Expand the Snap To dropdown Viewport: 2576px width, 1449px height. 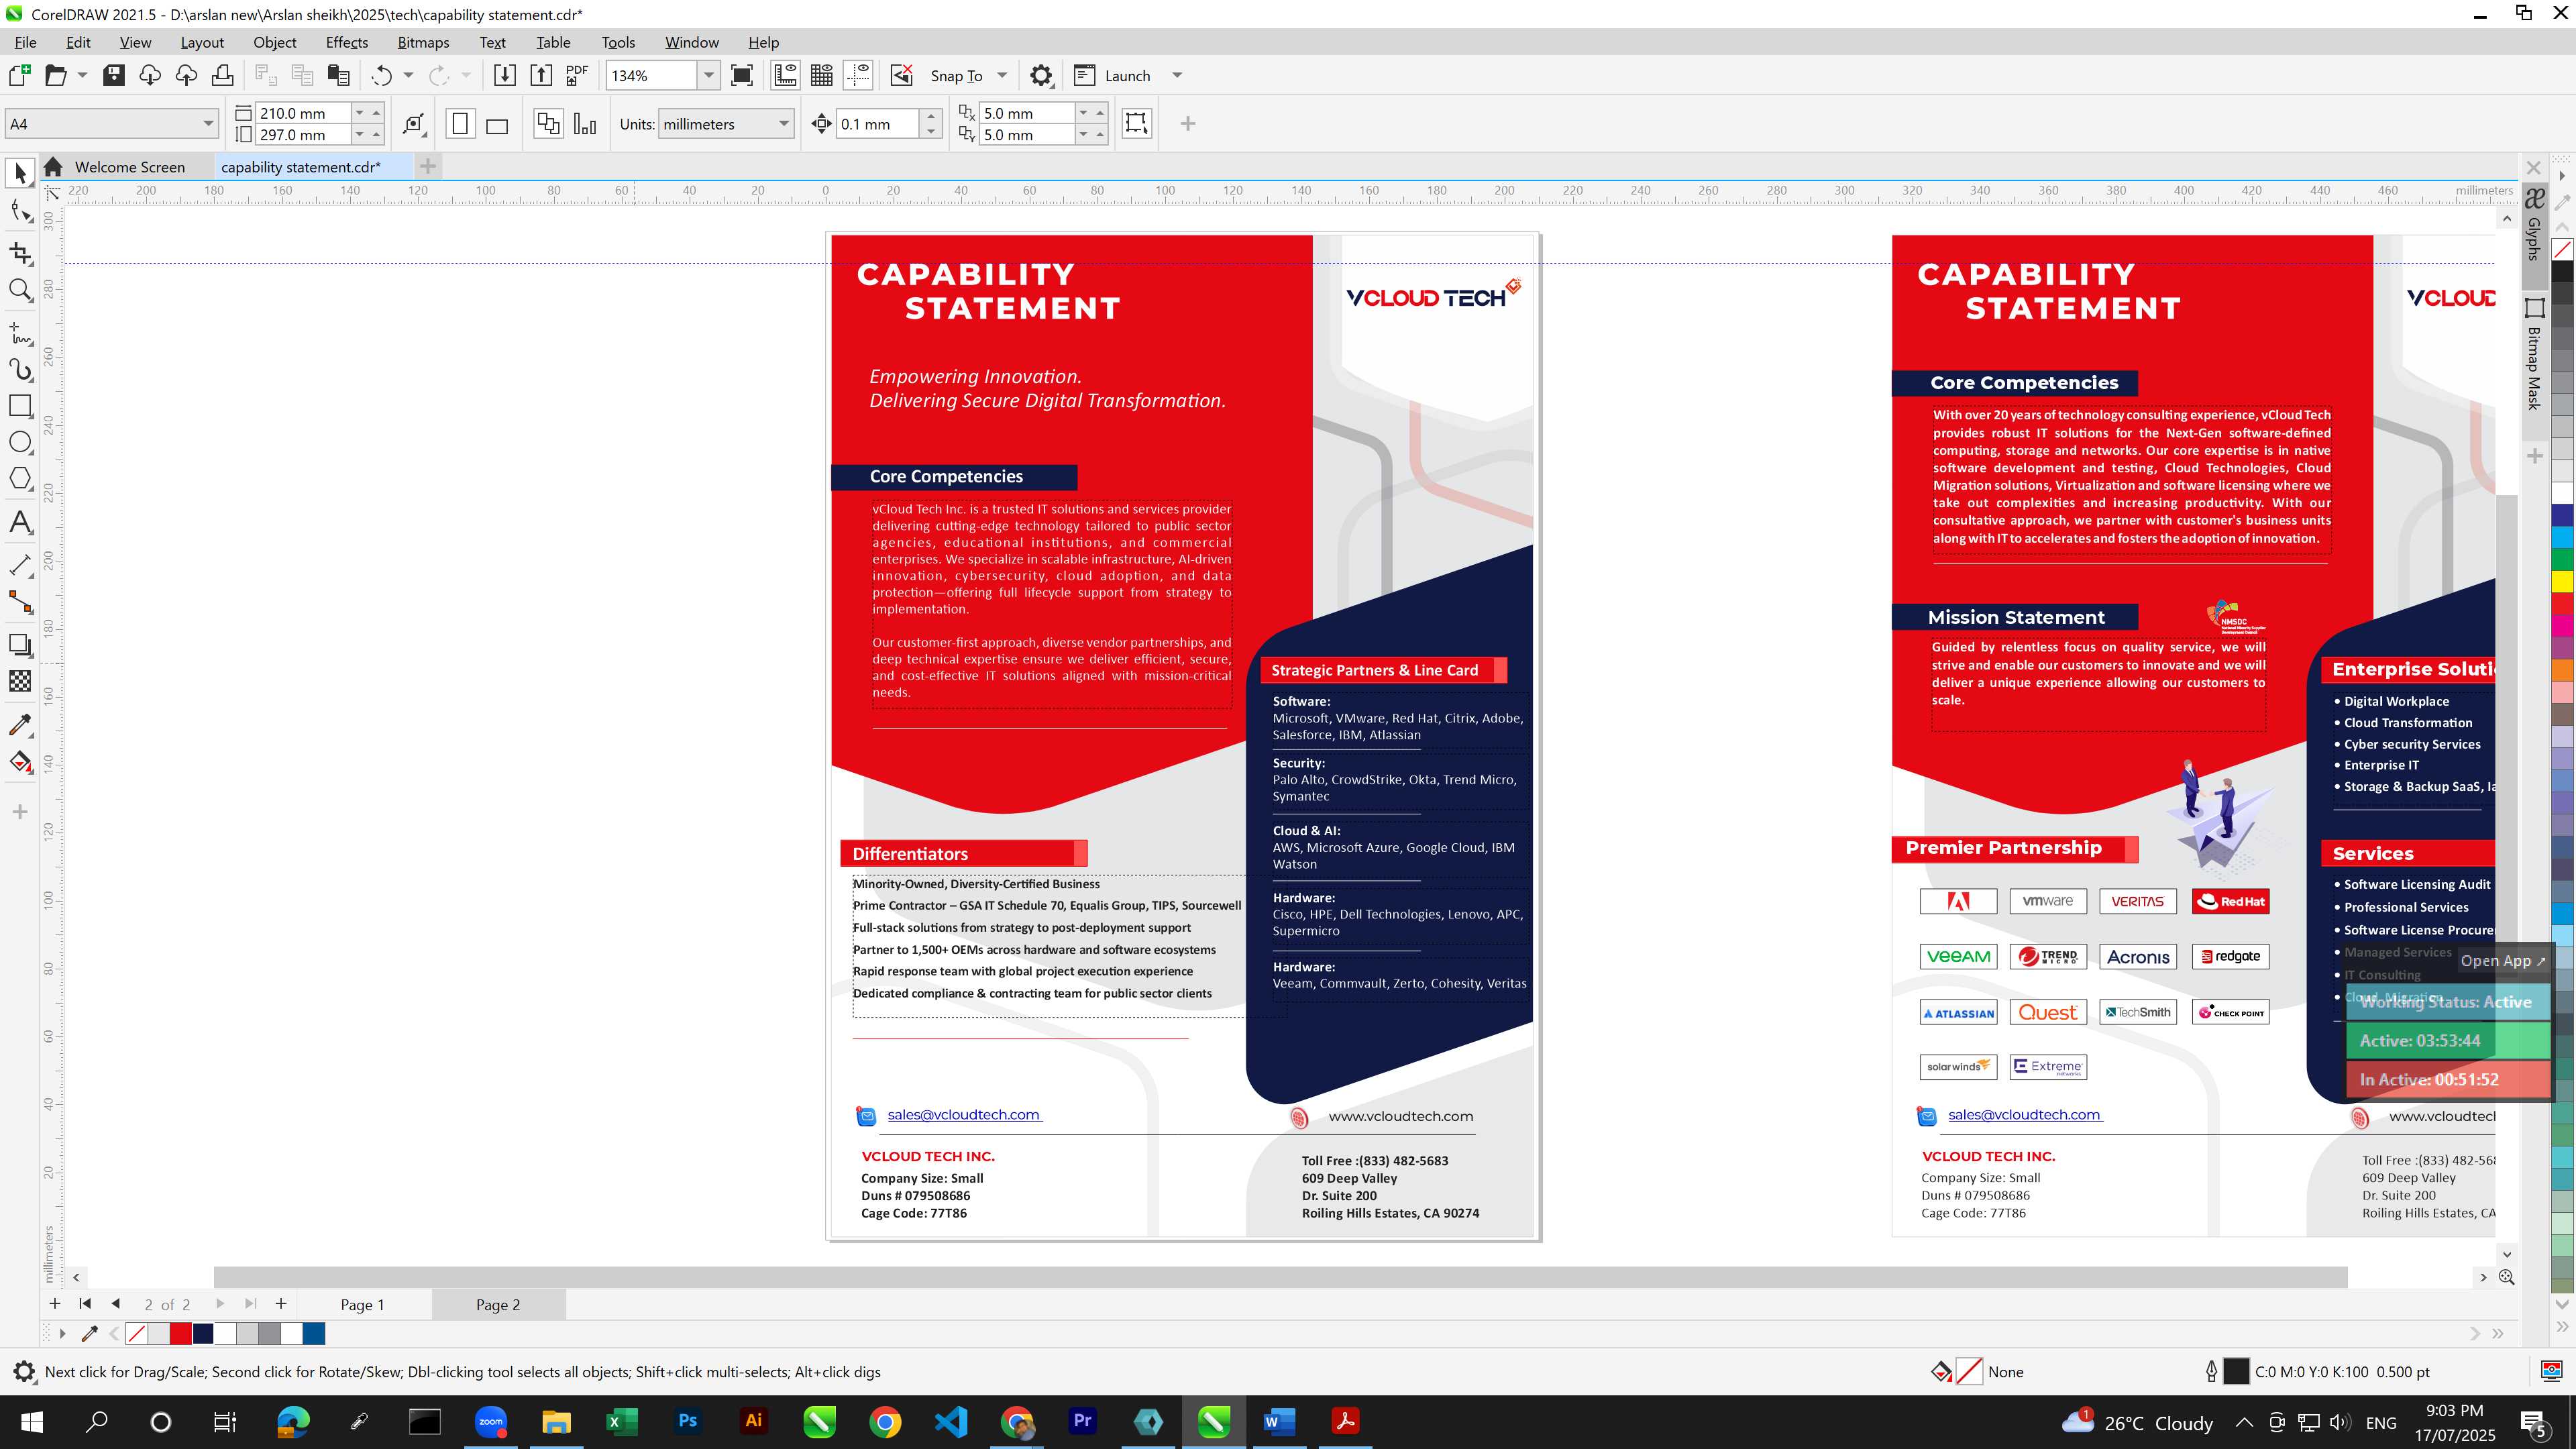pyautogui.click(x=1002, y=75)
